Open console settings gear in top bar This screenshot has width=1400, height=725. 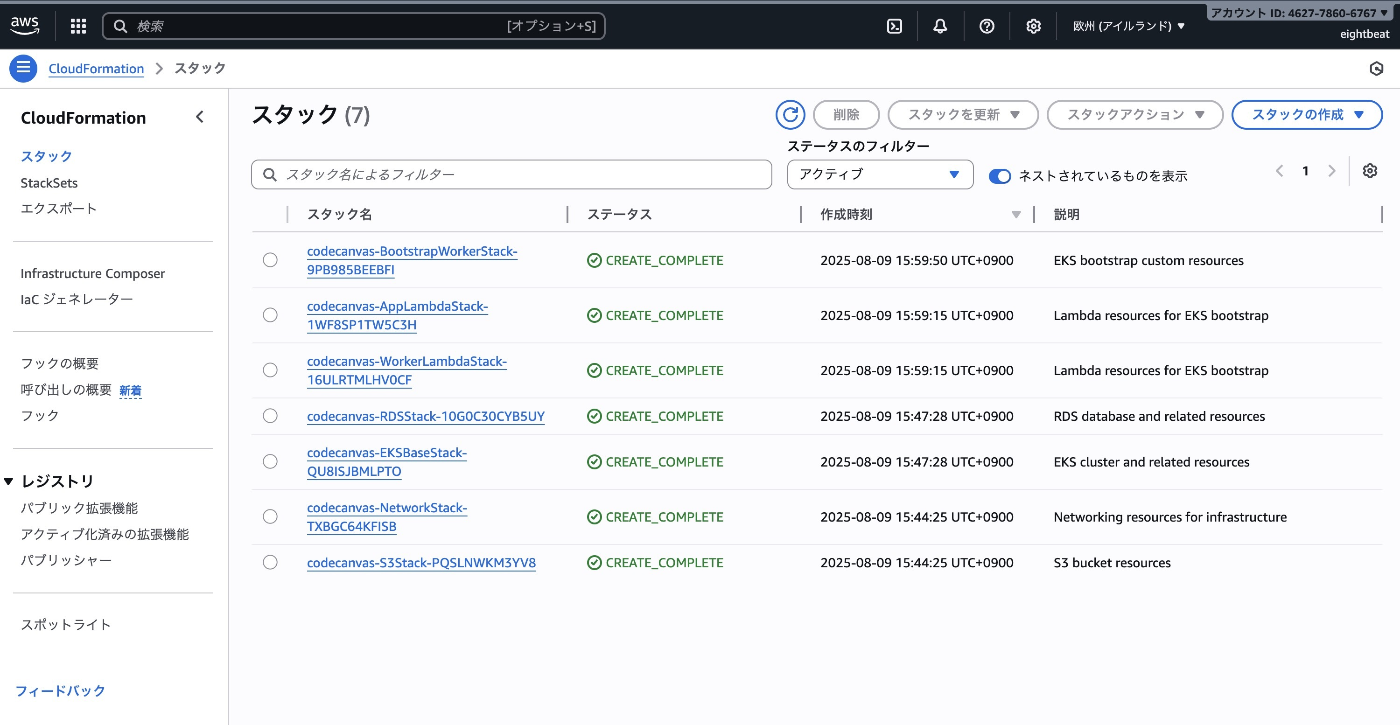click(x=1034, y=26)
